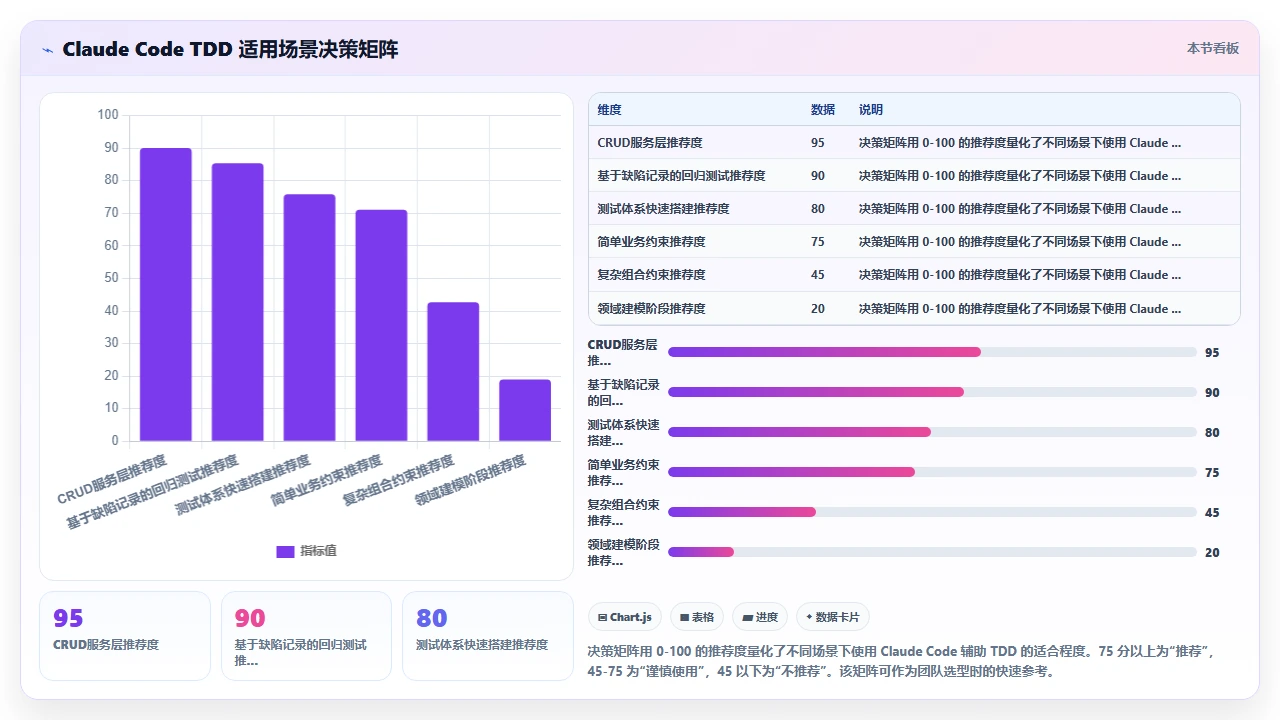Click the 测试体系快速搭建 progress bar

(x=932, y=432)
